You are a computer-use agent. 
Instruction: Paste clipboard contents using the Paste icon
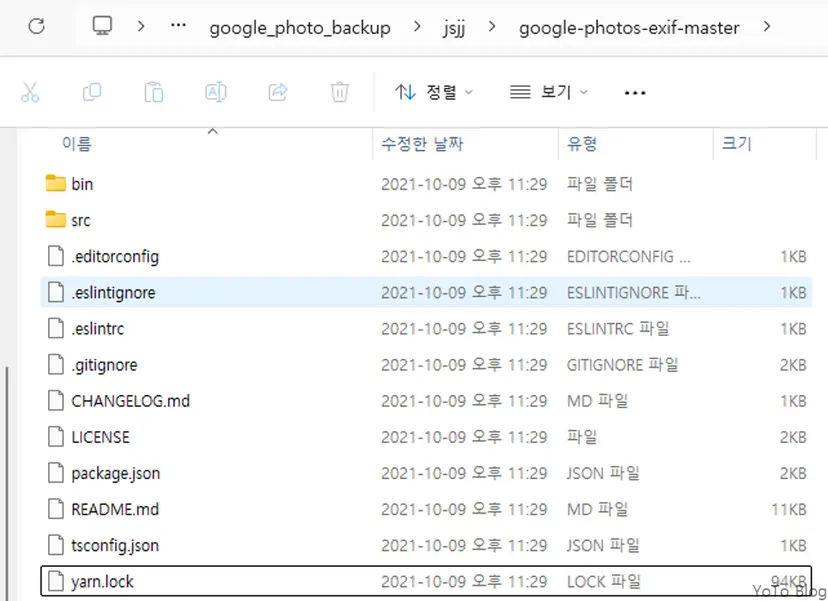click(154, 91)
